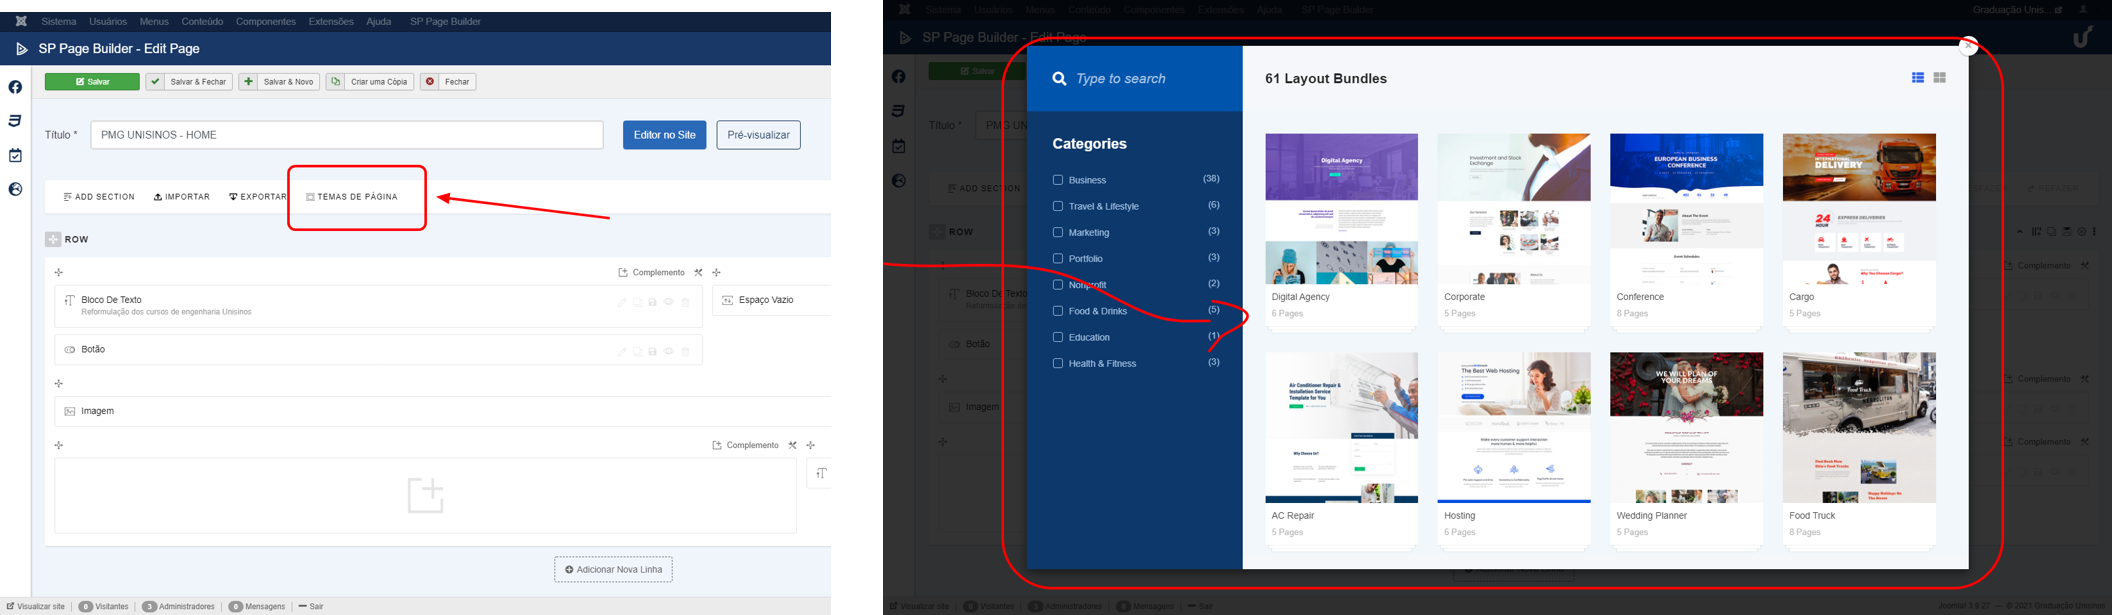The image size is (2112, 615).
Task: Click the CSS3 icon in the left sidebar
Action: pos(15,121)
